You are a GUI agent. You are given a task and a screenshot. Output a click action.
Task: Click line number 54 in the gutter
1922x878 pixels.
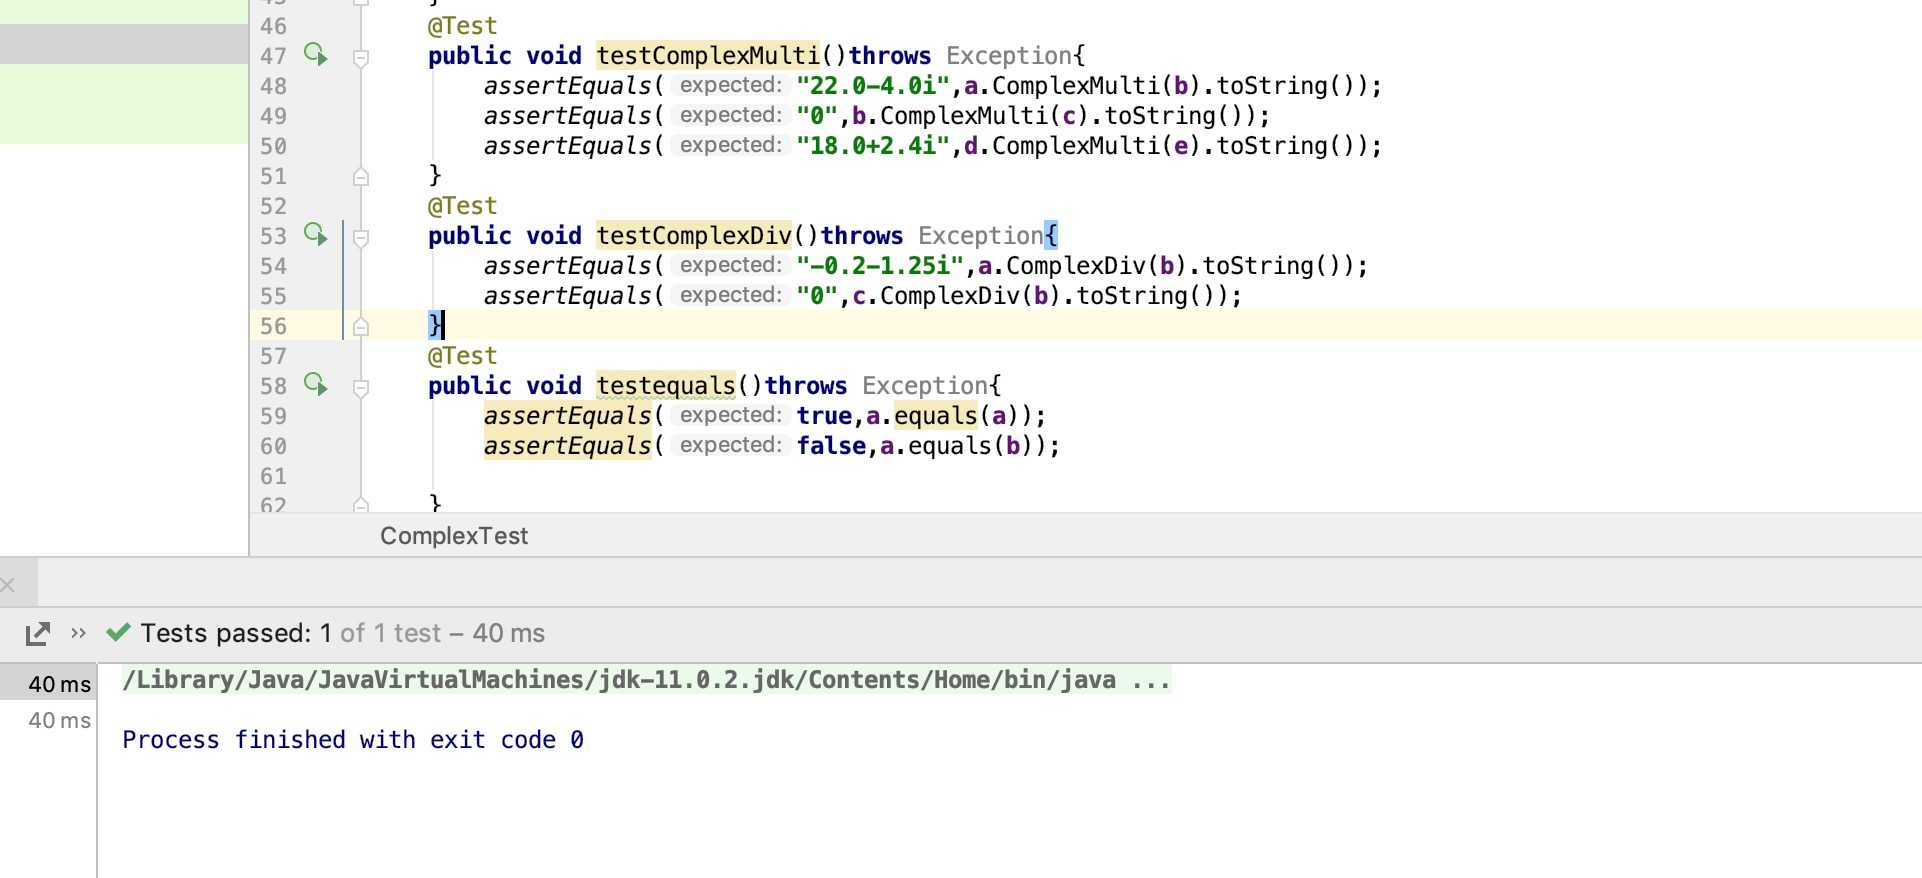pos(273,266)
